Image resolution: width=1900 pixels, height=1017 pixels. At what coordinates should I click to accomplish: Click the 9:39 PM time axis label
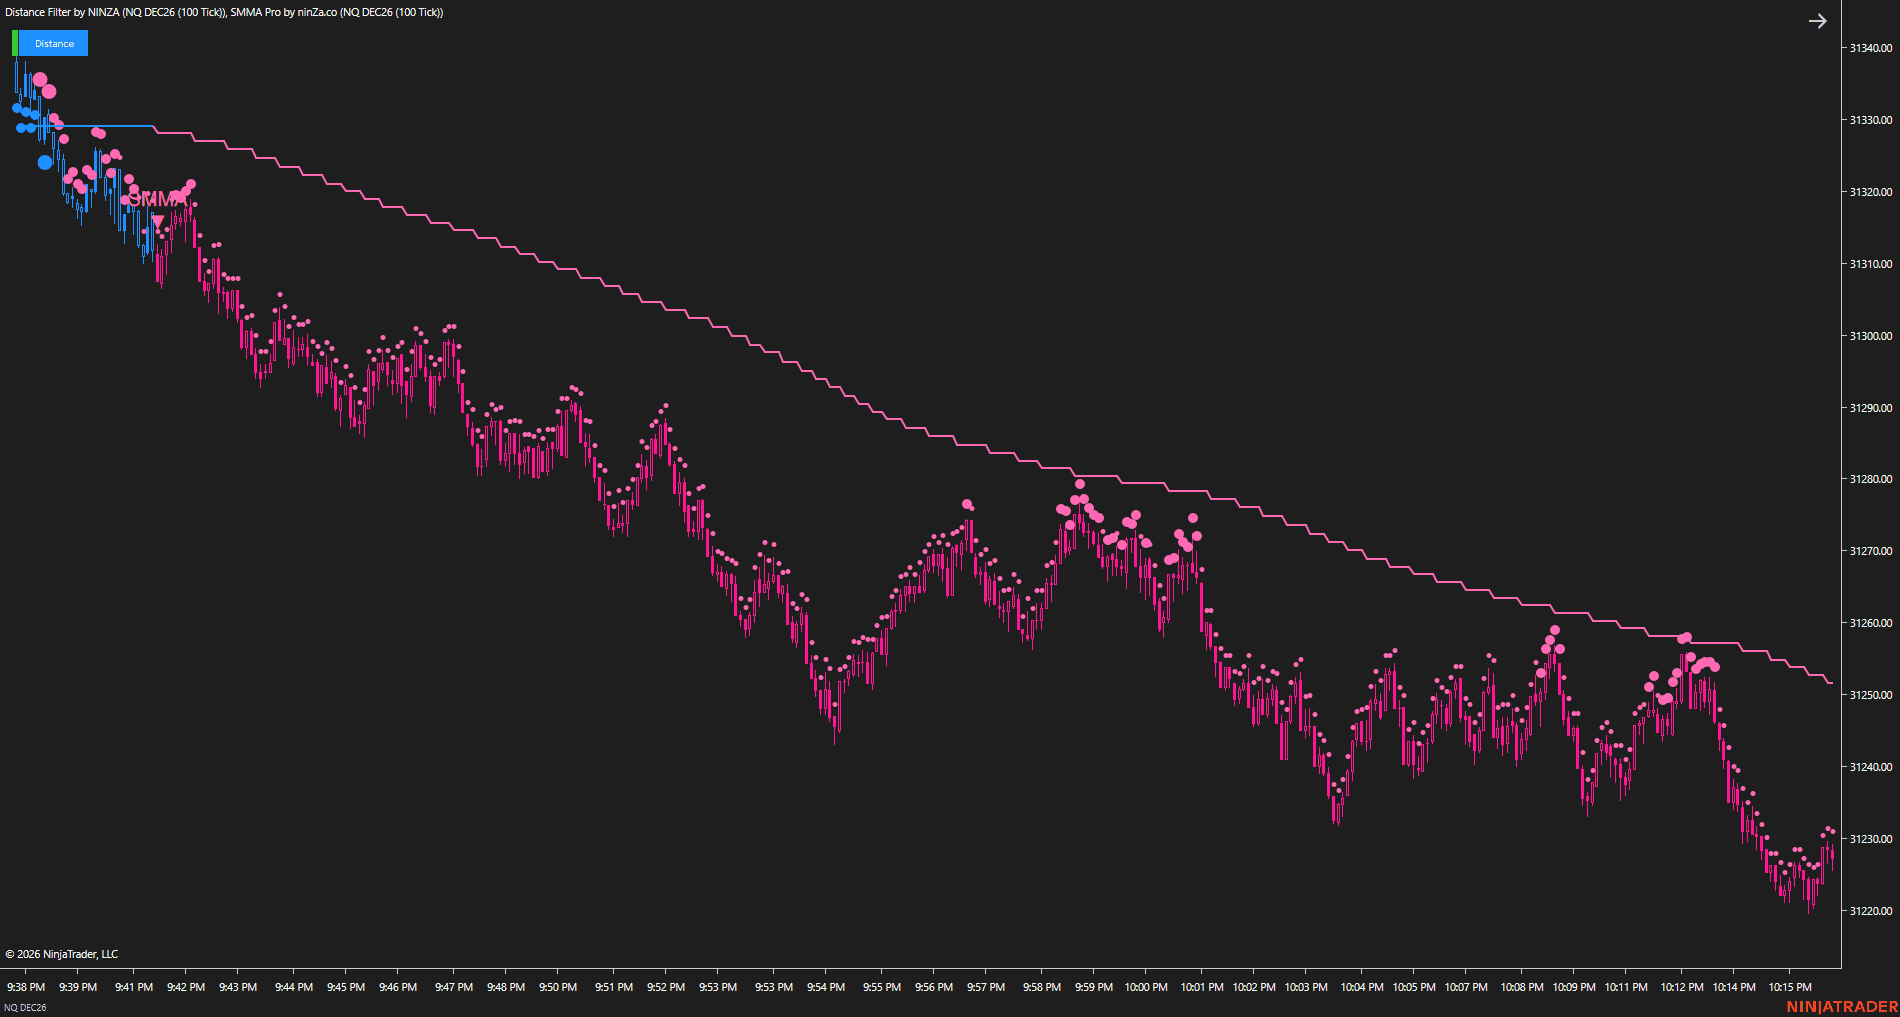pos(78,987)
